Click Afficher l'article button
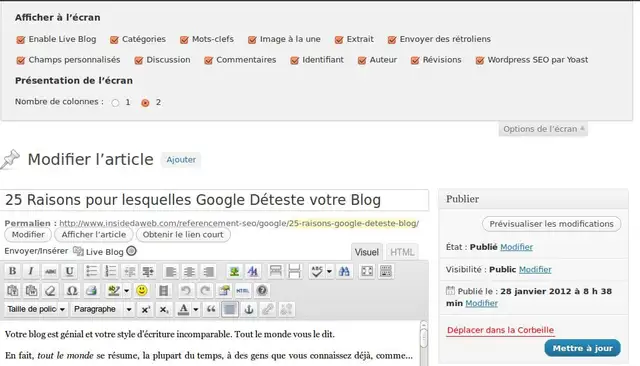 click(94, 235)
